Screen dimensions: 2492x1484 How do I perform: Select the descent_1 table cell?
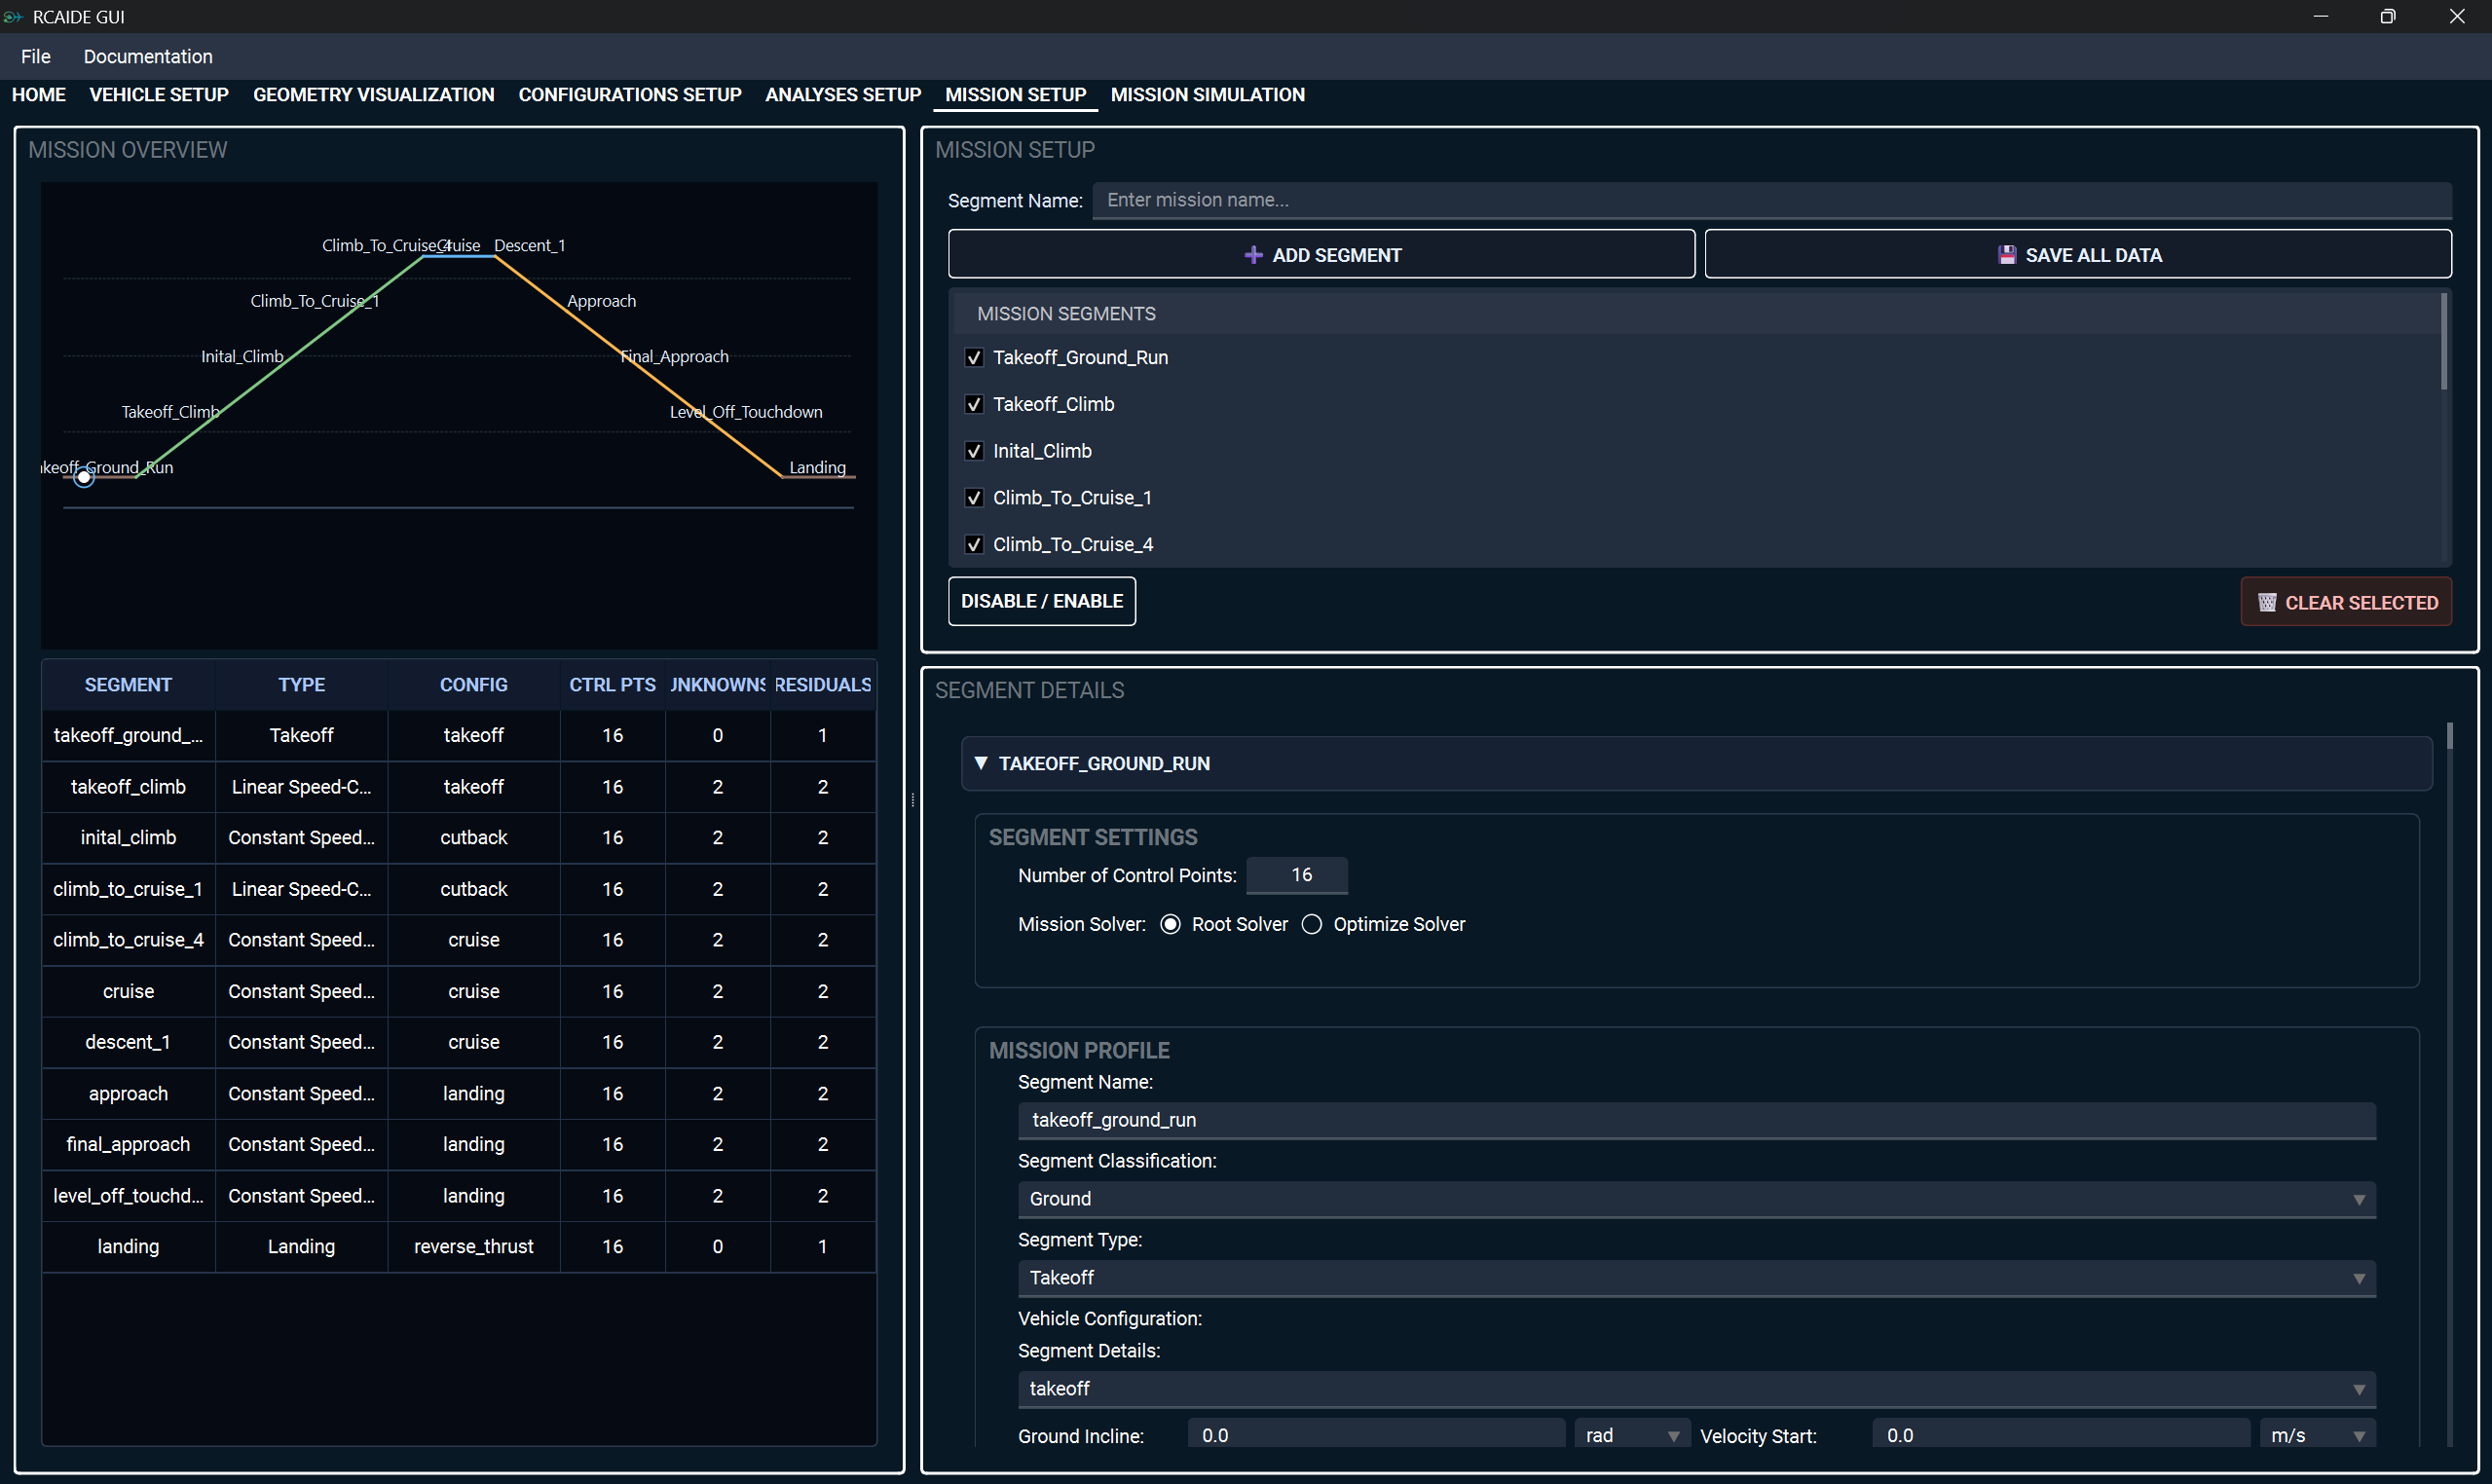point(128,1042)
